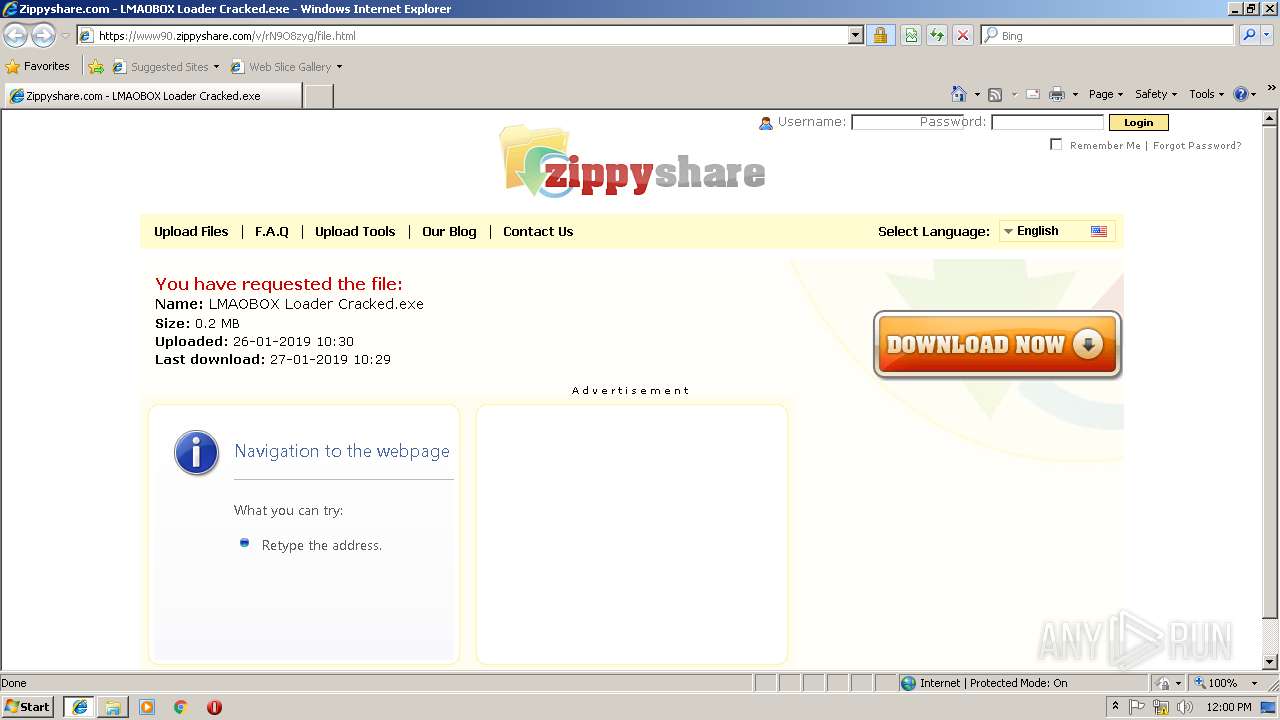Image resolution: width=1280 pixels, height=720 pixels.
Task: Expand command bar overflow chevron
Action: click(x=1272, y=89)
